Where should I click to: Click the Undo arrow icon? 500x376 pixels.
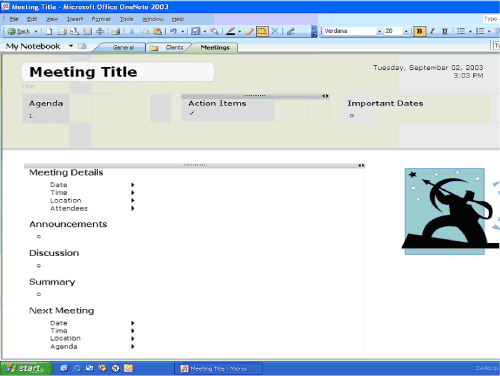173,31
